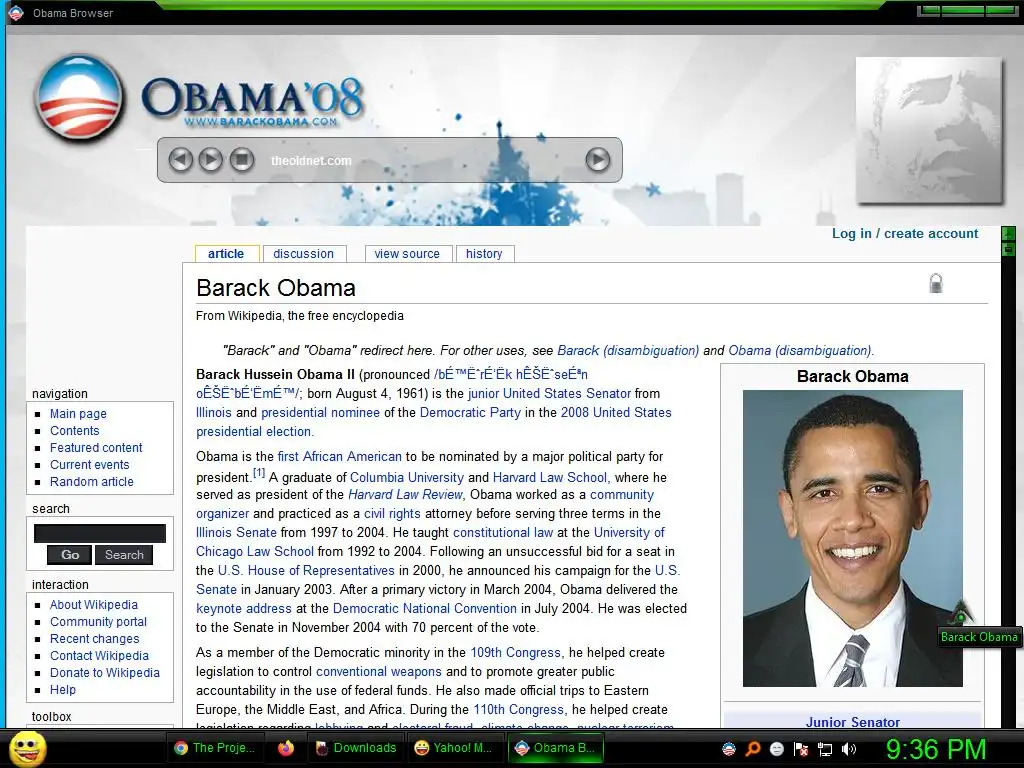Click the Go arrow beside the address bar
Screen dimensions: 1024x768
pyautogui.click(x=597, y=159)
